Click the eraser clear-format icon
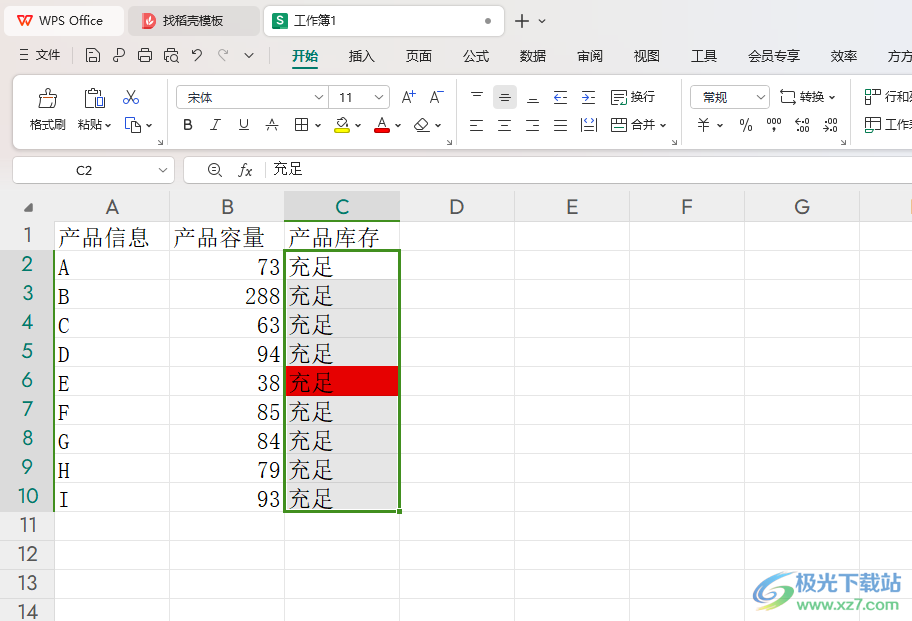This screenshot has height=621, width=912. click(x=422, y=124)
